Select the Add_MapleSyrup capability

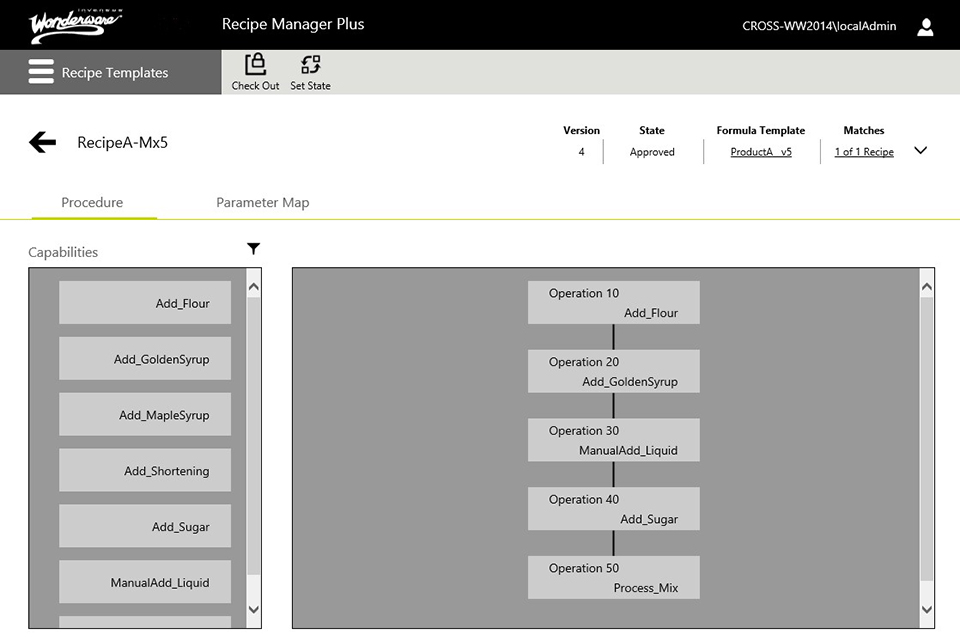145,414
